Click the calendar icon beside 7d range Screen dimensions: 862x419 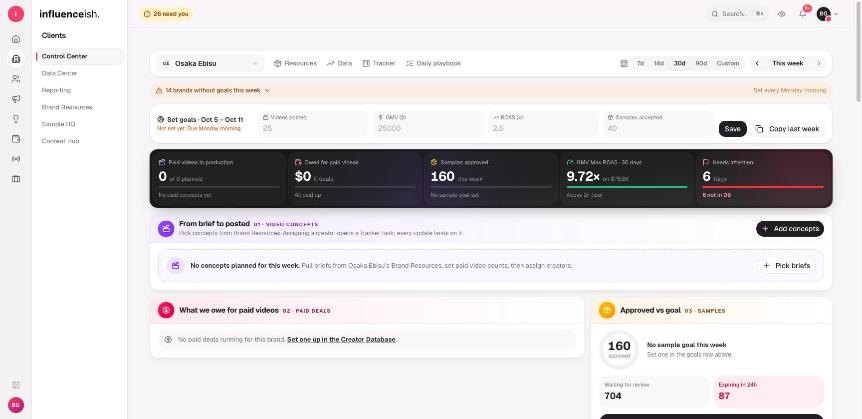point(623,63)
